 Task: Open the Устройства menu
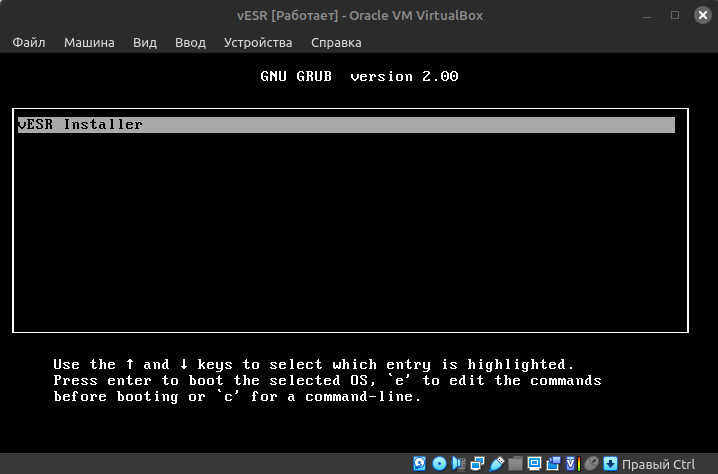coord(258,43)
